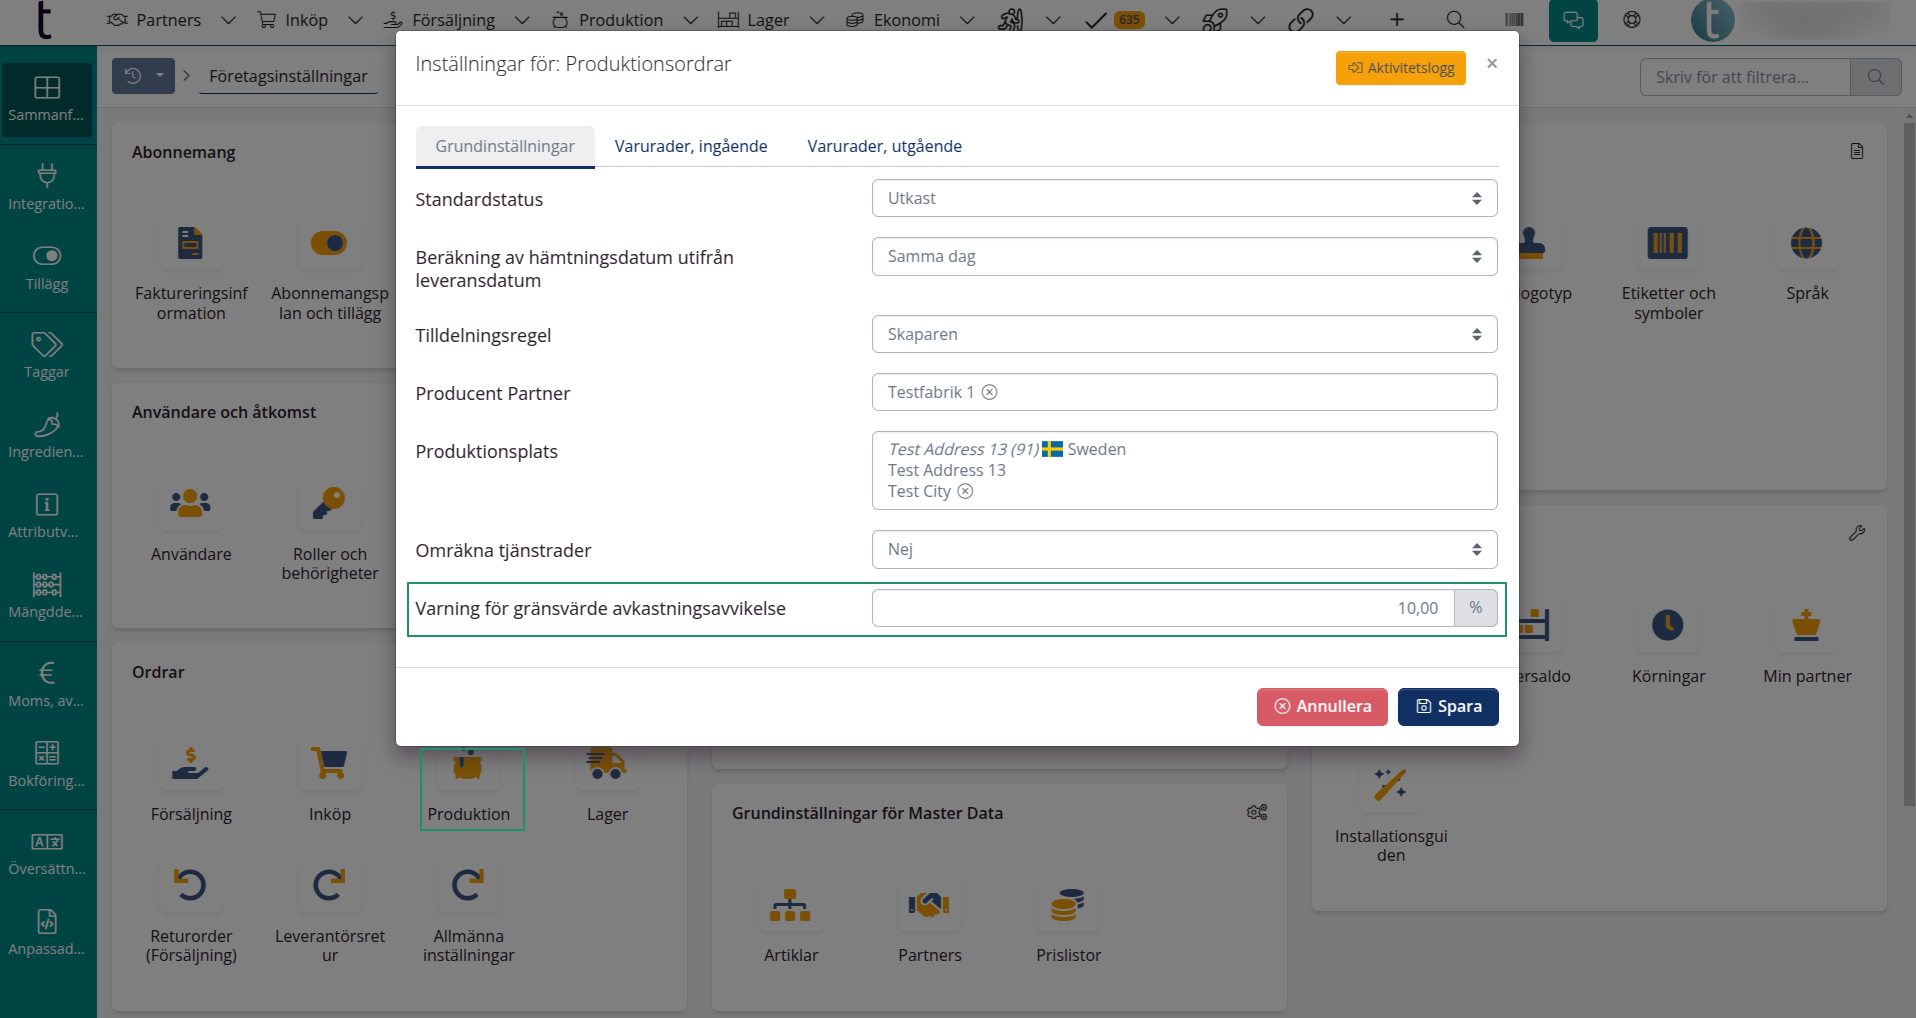Viewport: 1916px width, 1018px height.
Task: Open the Integrations sidebar icon
Action: (x=47, y=187)
